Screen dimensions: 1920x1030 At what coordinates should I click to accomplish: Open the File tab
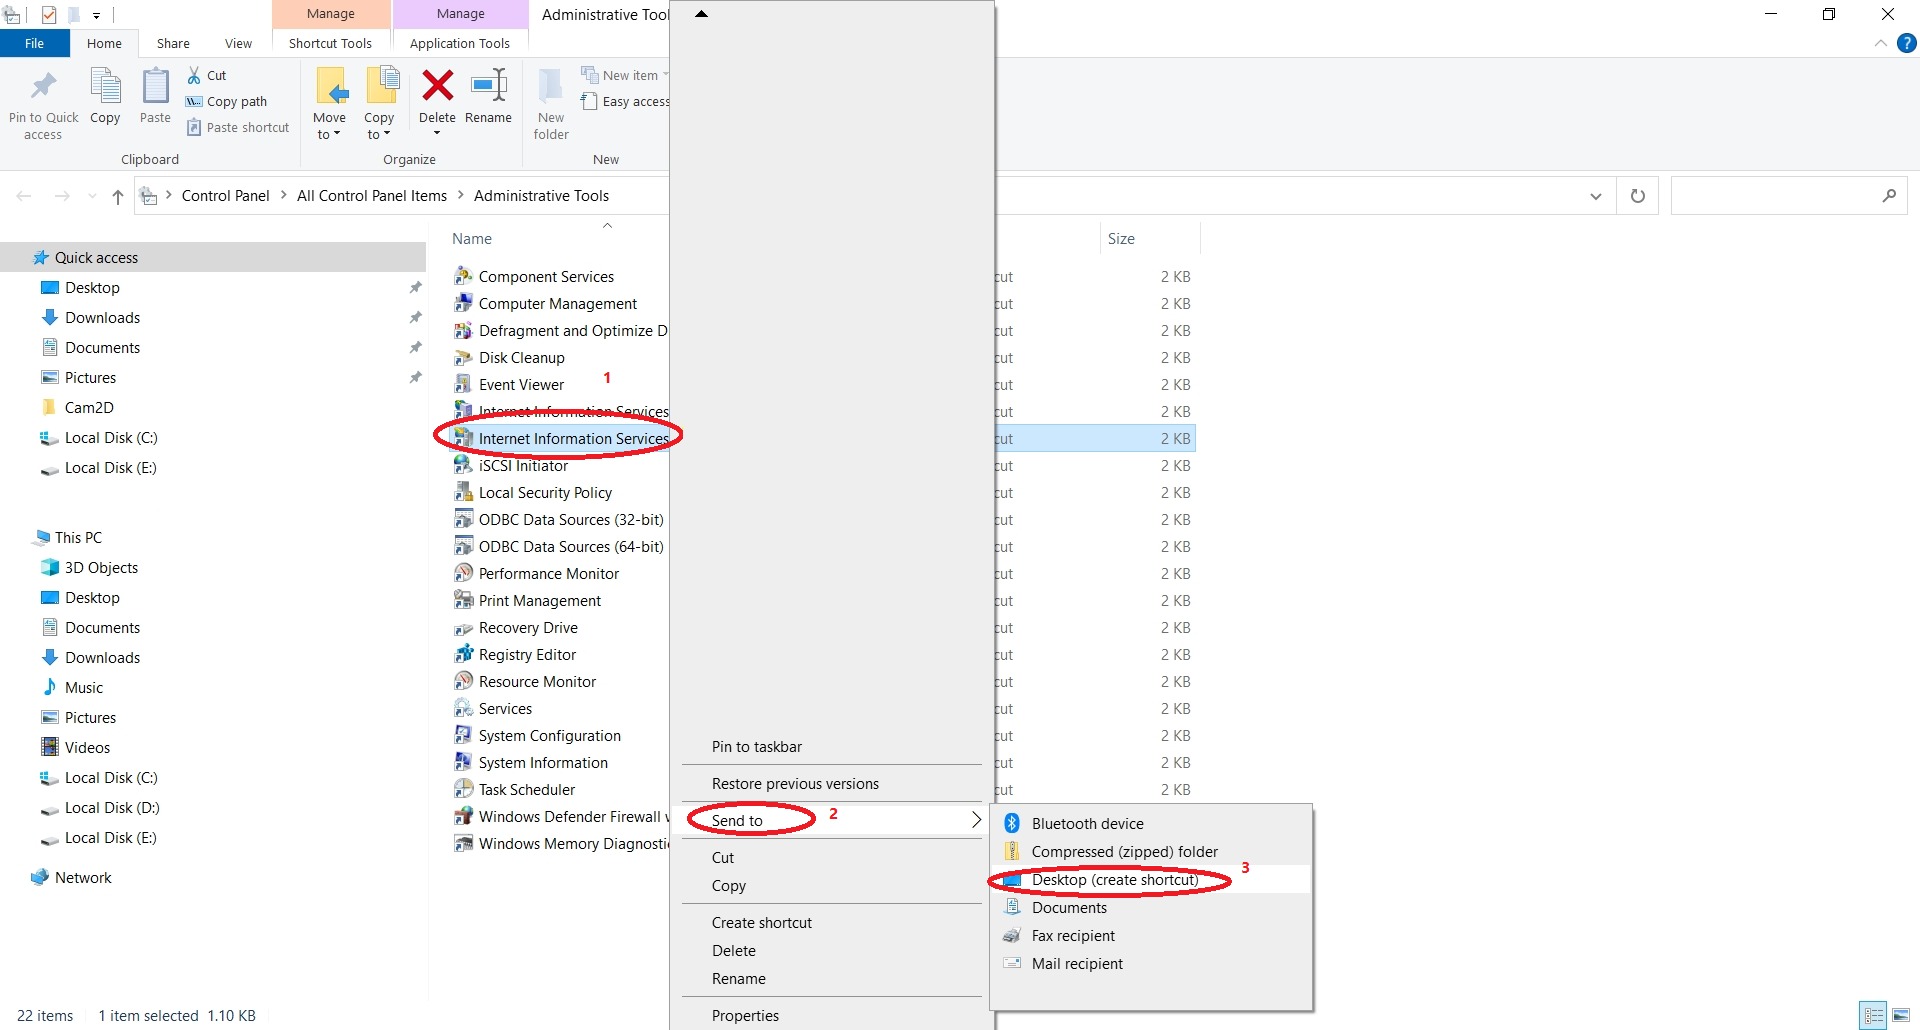(x=35, y=43)
